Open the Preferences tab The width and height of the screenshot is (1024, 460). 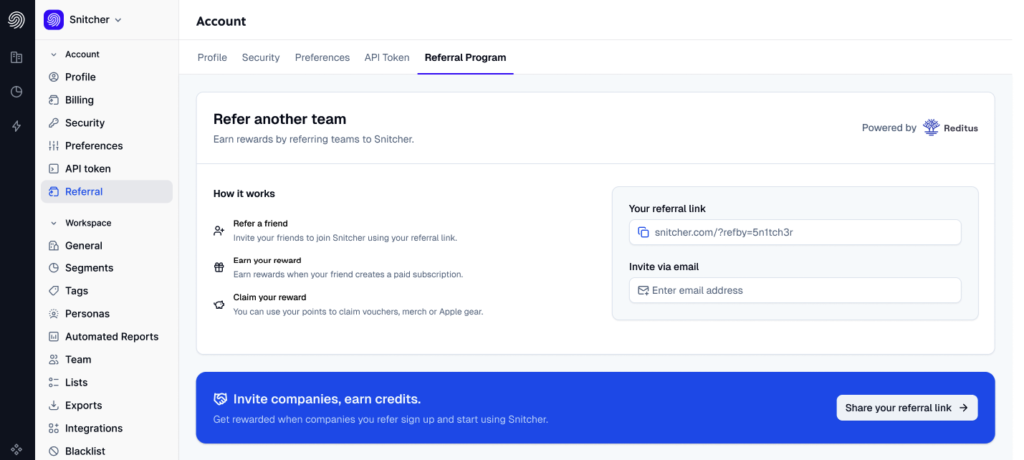tap(322, 58)
